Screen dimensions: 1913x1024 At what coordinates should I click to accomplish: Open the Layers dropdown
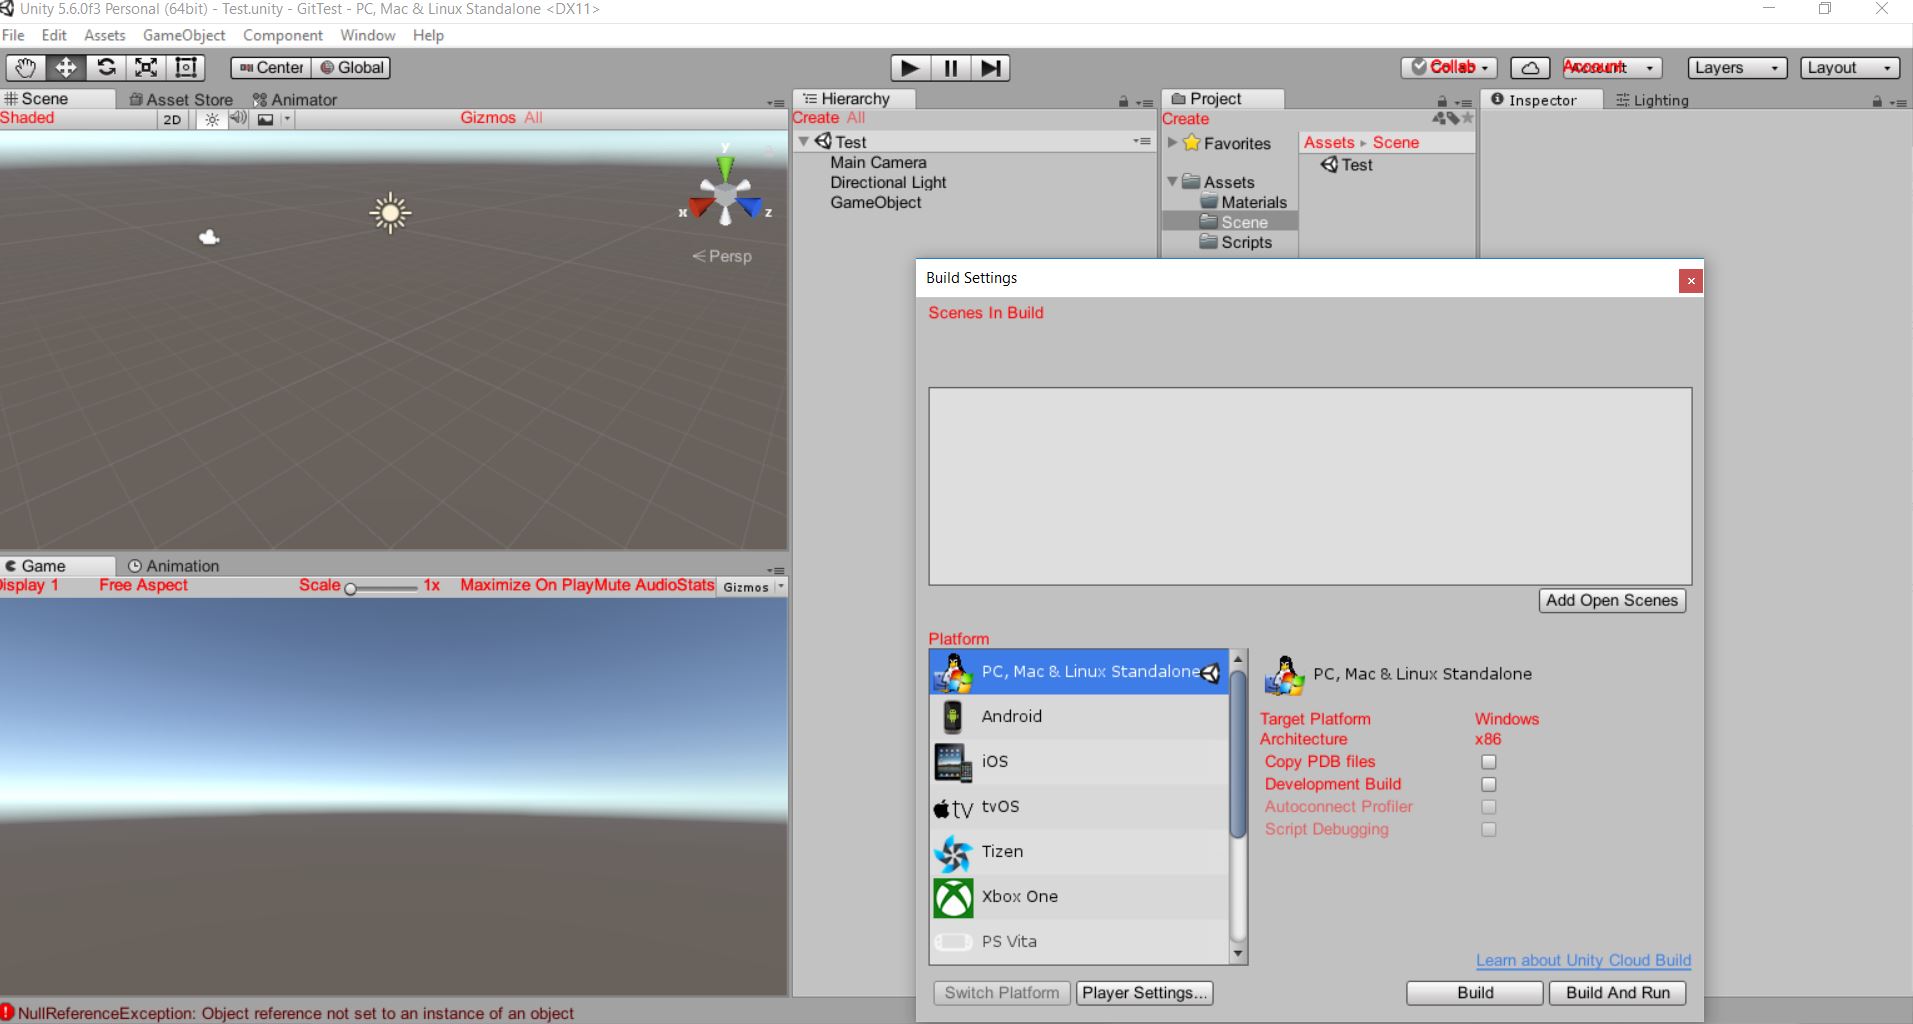click(1737, 68)
